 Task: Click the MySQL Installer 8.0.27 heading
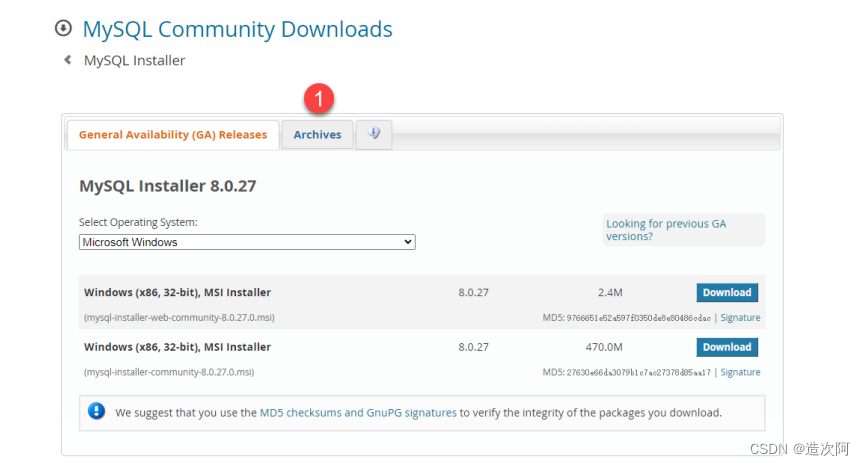click(x=168, y=186)
